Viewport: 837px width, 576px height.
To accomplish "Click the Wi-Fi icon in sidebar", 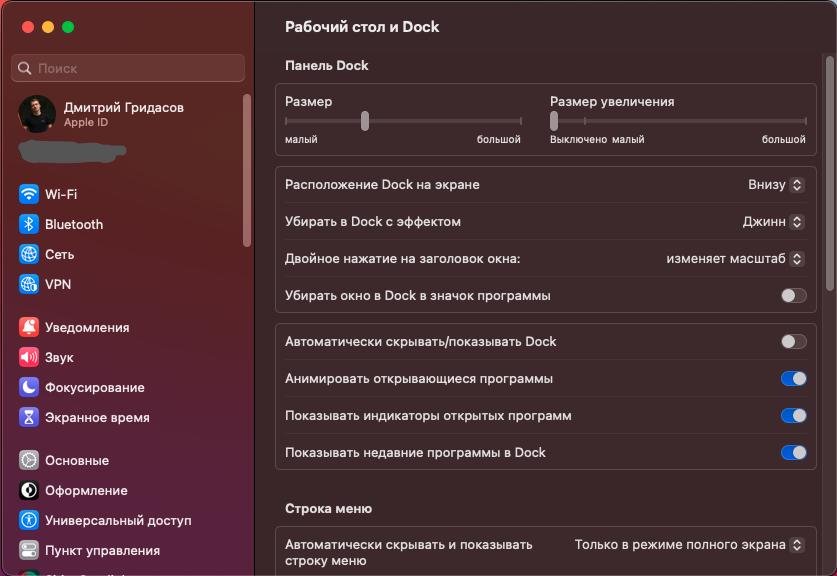I will 29,194.
